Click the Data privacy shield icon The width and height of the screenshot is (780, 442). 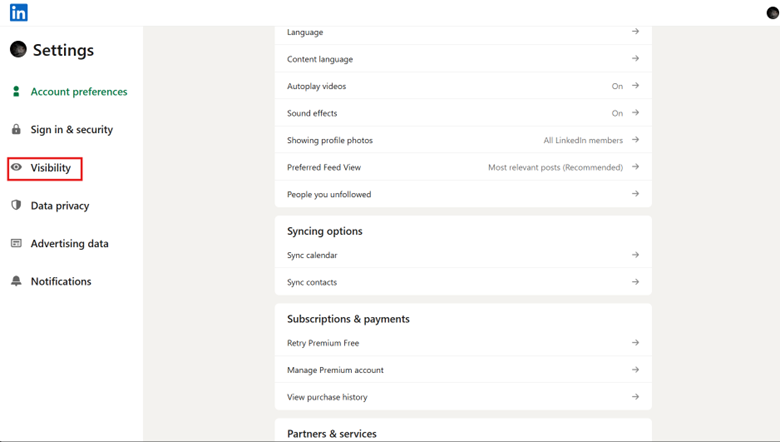(16, 205)
